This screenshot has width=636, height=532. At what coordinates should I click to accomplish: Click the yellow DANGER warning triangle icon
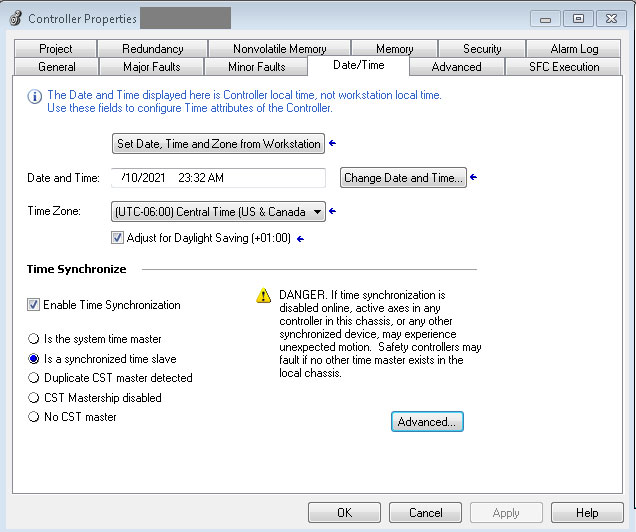(263, 296)
